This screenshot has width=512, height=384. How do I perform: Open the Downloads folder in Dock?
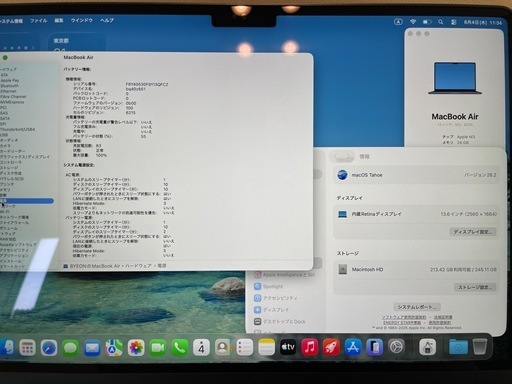(458, 347)
